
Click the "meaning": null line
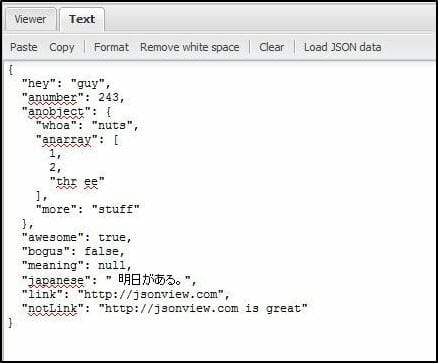click(77, 266)
